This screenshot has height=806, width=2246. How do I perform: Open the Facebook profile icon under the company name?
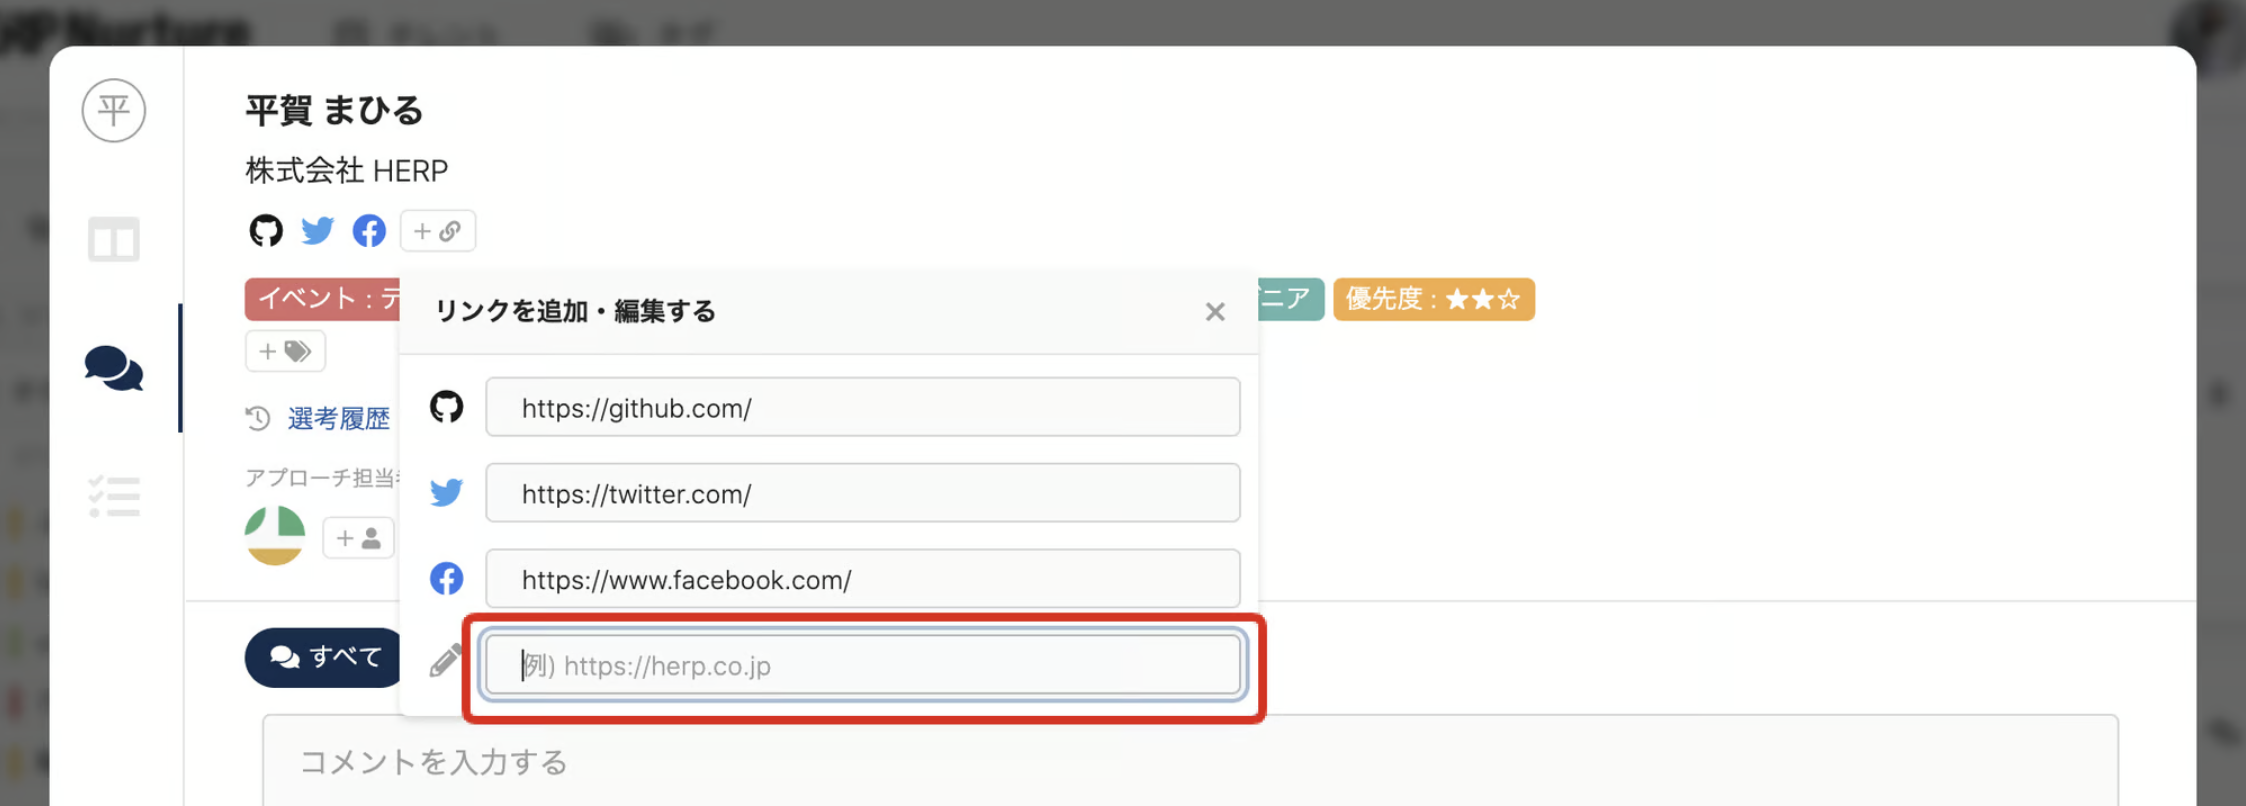click(369, 231)
